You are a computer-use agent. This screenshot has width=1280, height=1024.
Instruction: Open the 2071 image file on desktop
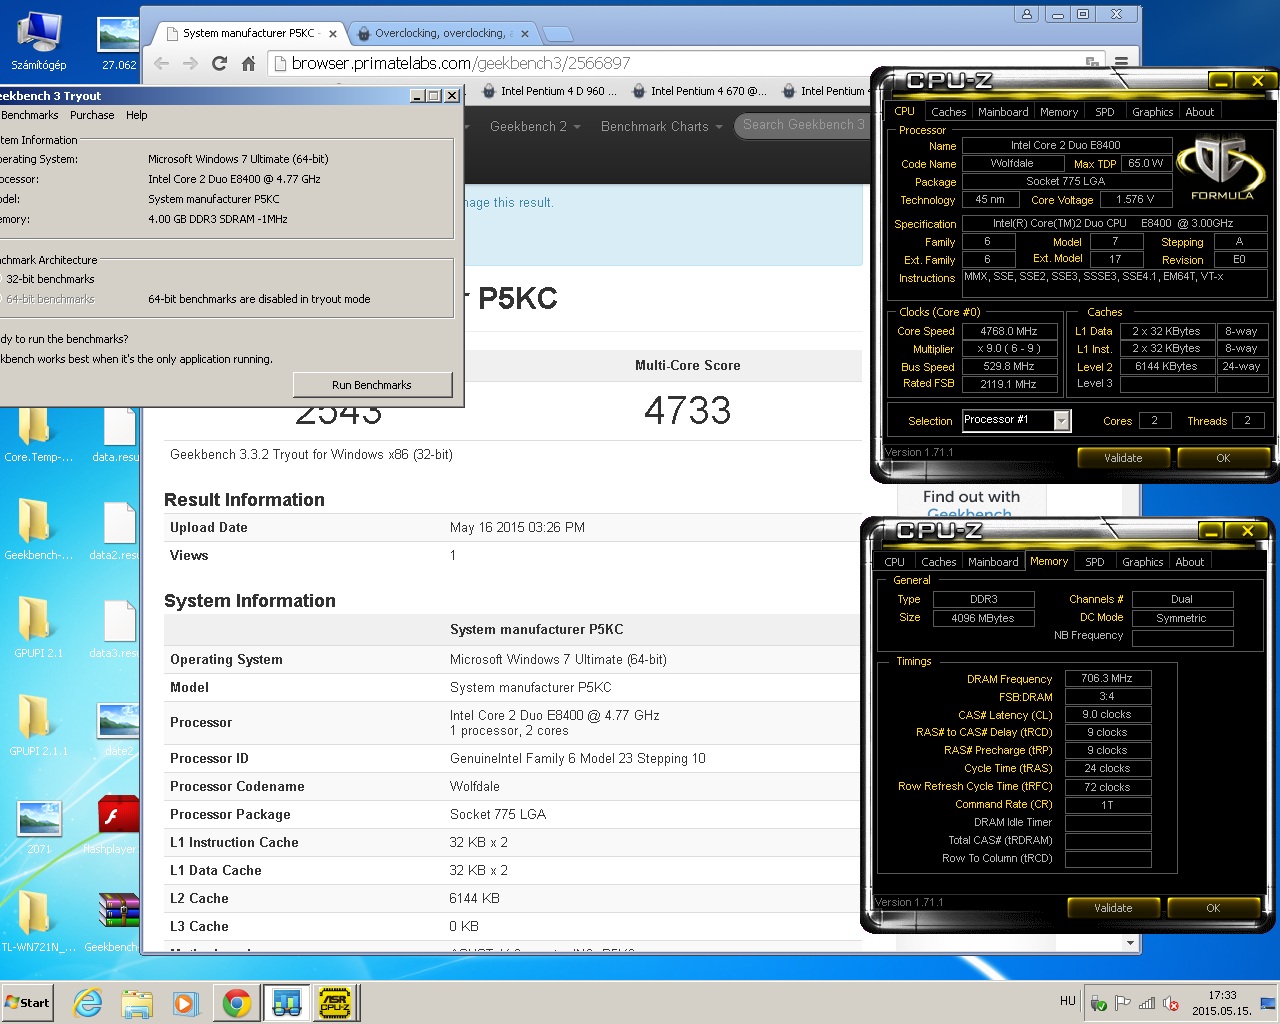38,826
